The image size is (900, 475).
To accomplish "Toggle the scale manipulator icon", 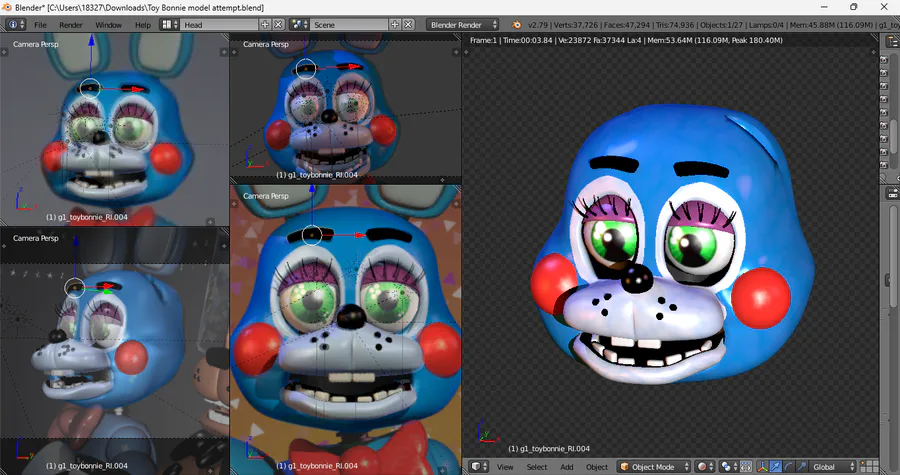I will coord(802,466).
